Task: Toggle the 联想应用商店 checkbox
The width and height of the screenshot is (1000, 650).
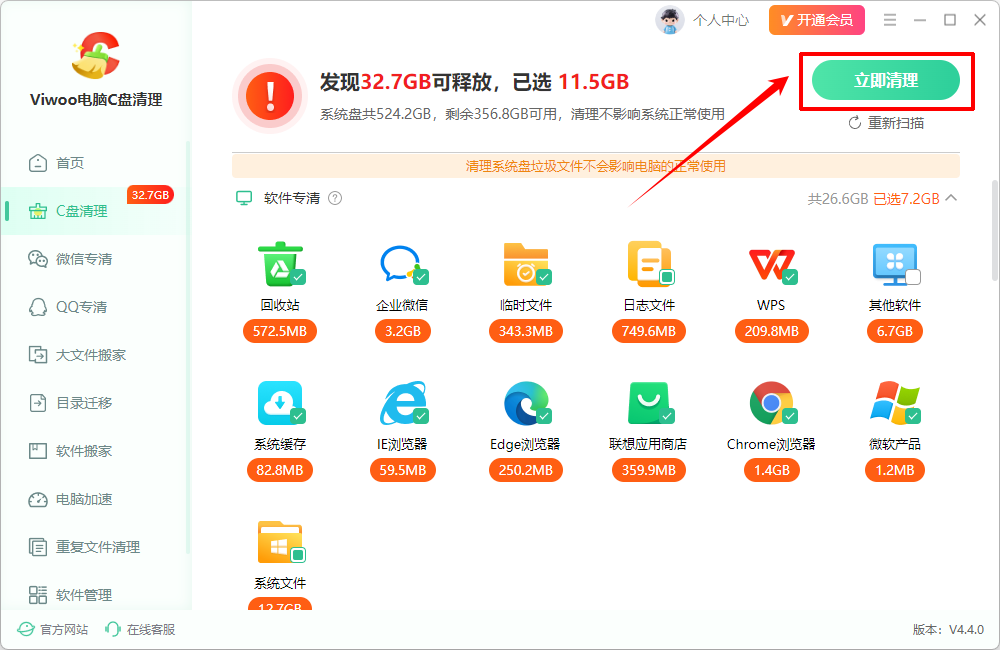Action: (x=667, y=416)
